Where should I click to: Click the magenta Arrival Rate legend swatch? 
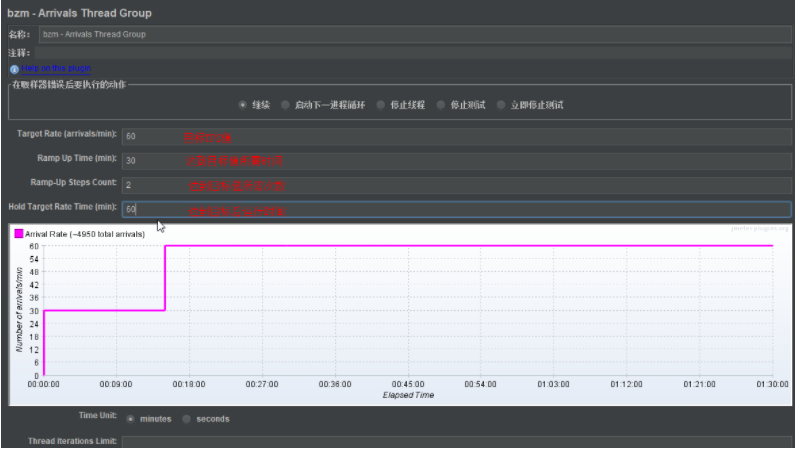click(x=19, y=234)
